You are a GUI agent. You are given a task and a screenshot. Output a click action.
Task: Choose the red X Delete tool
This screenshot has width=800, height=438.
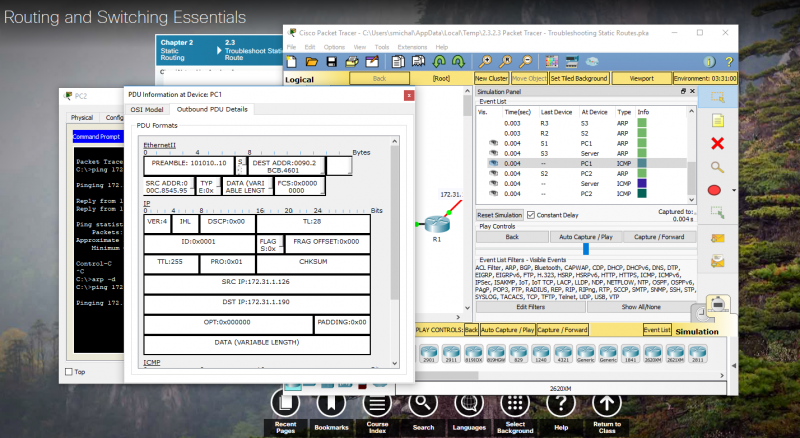(x=717, y=143)
